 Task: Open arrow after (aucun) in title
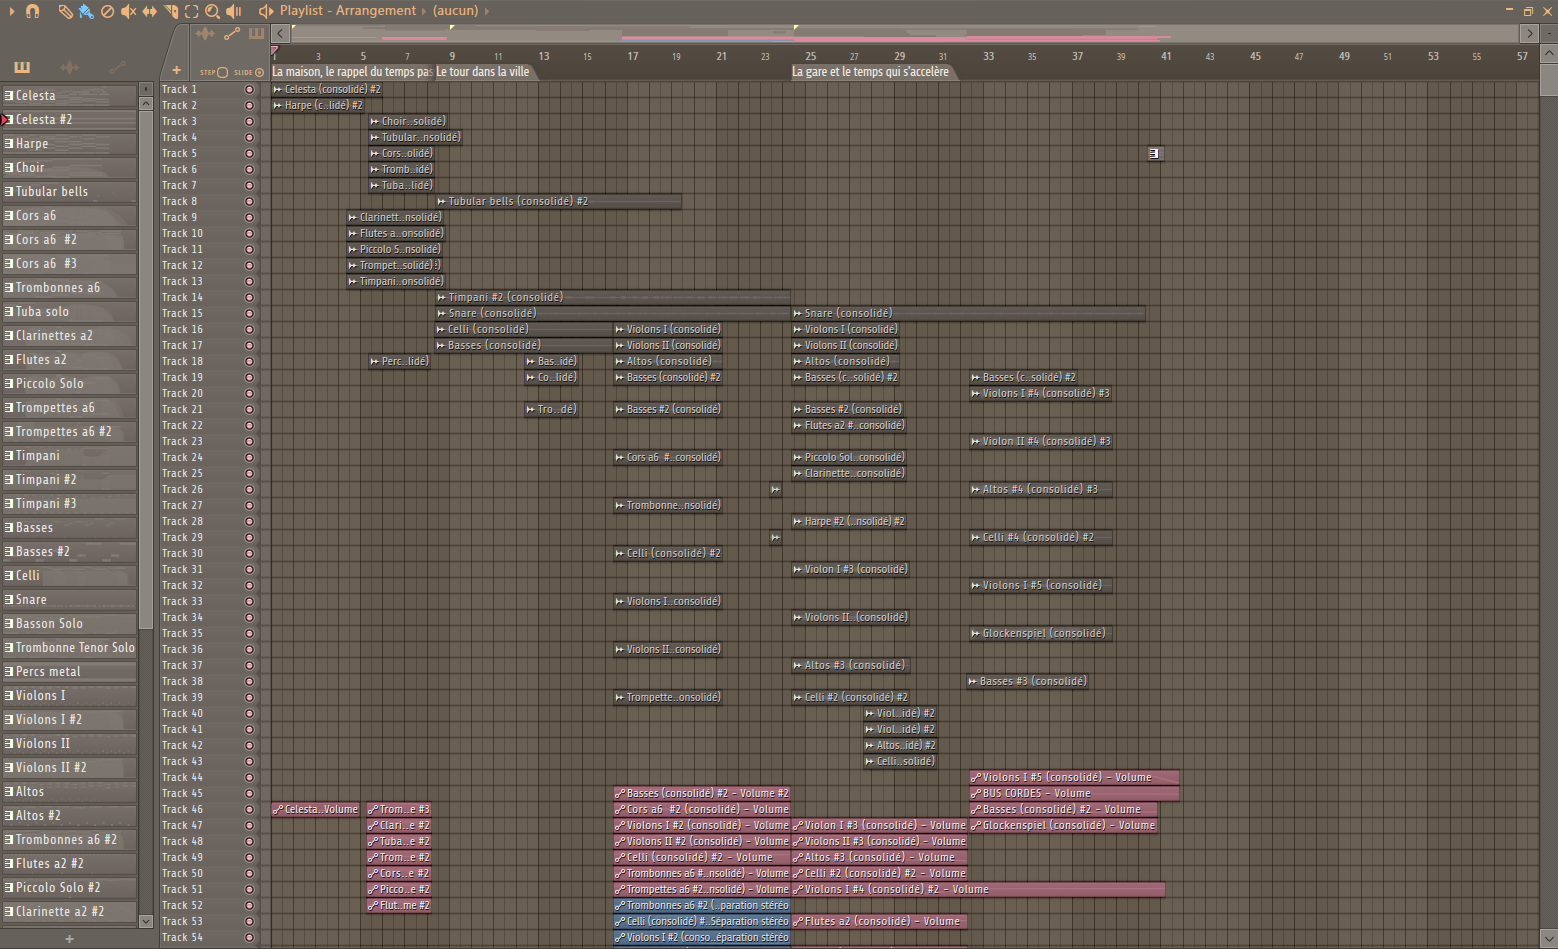pos(487,11)
